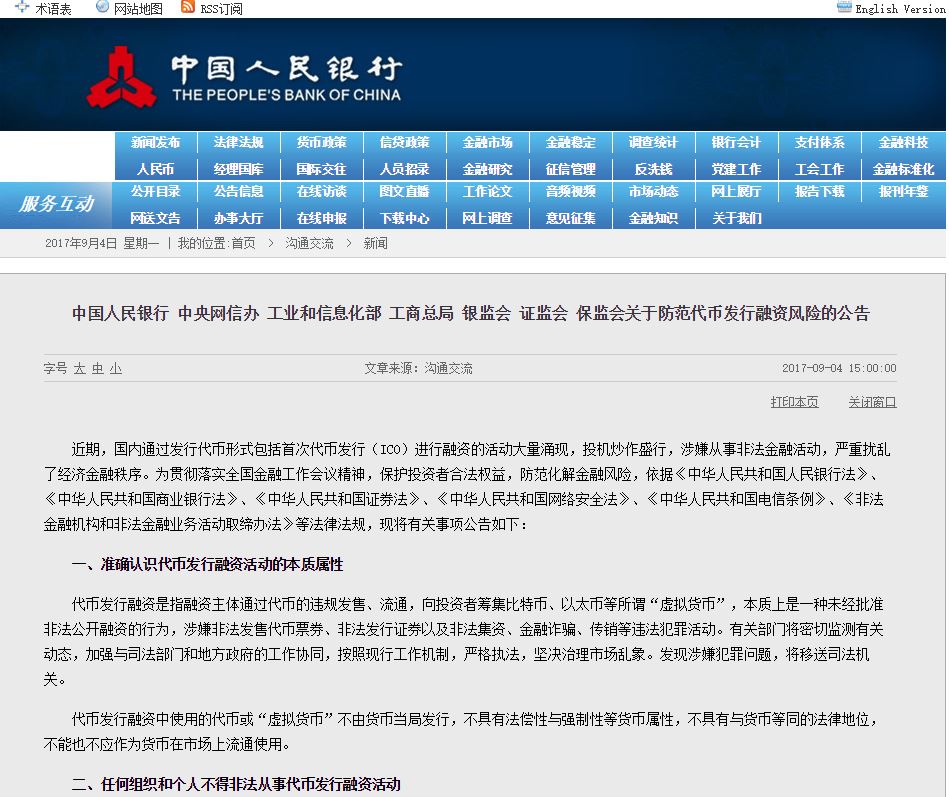Click the orange RSS feed icon

coord(188,7)
